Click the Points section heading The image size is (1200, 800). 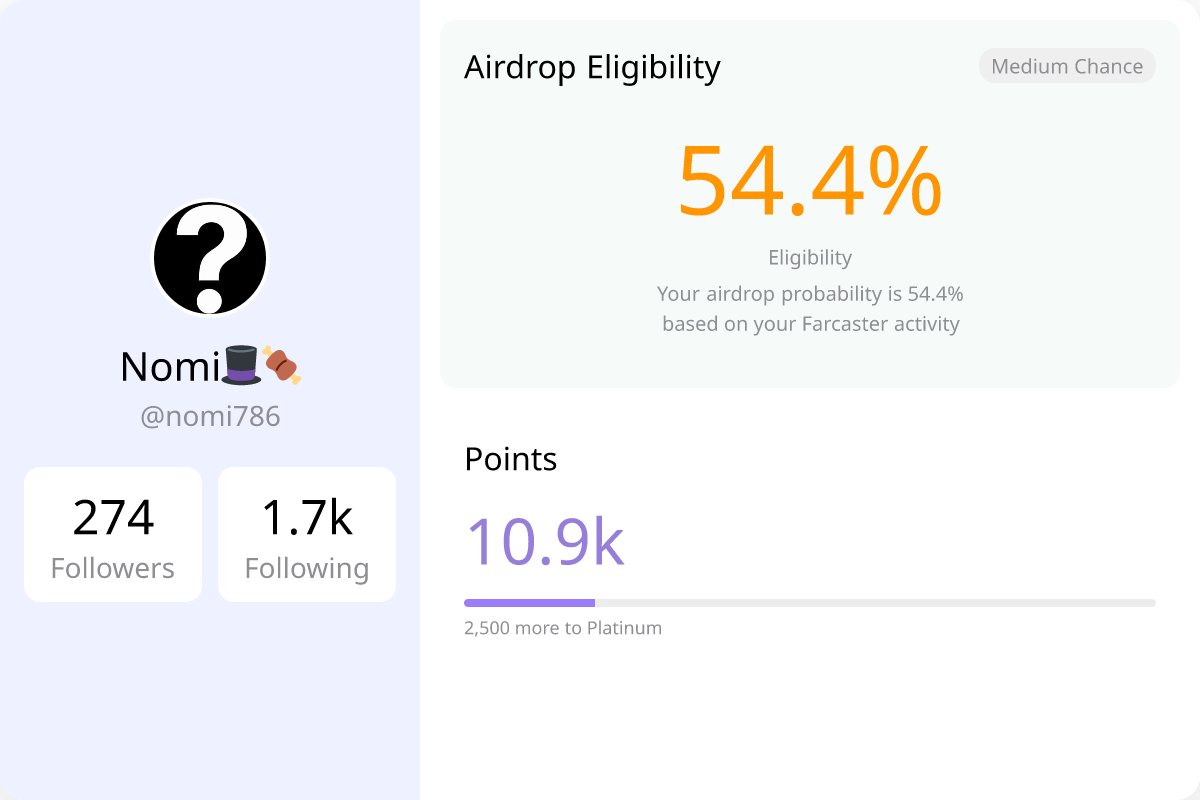pyautogui.click(x=511, y=459)
